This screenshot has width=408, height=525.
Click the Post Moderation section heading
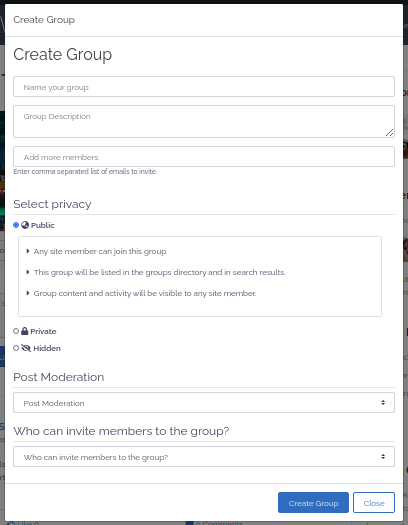(59, 377)
